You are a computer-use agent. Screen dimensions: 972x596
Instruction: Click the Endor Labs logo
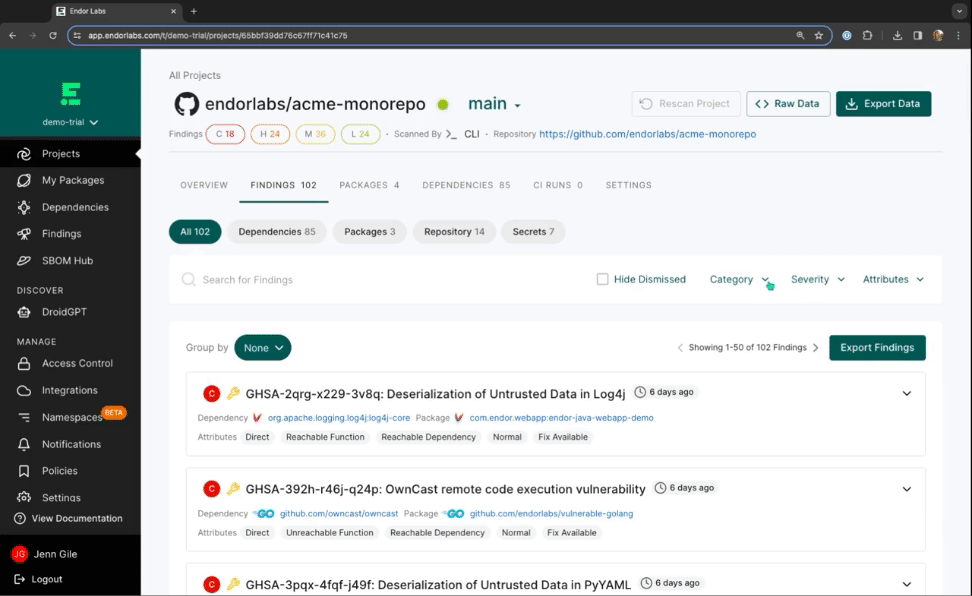click(71, 94)
